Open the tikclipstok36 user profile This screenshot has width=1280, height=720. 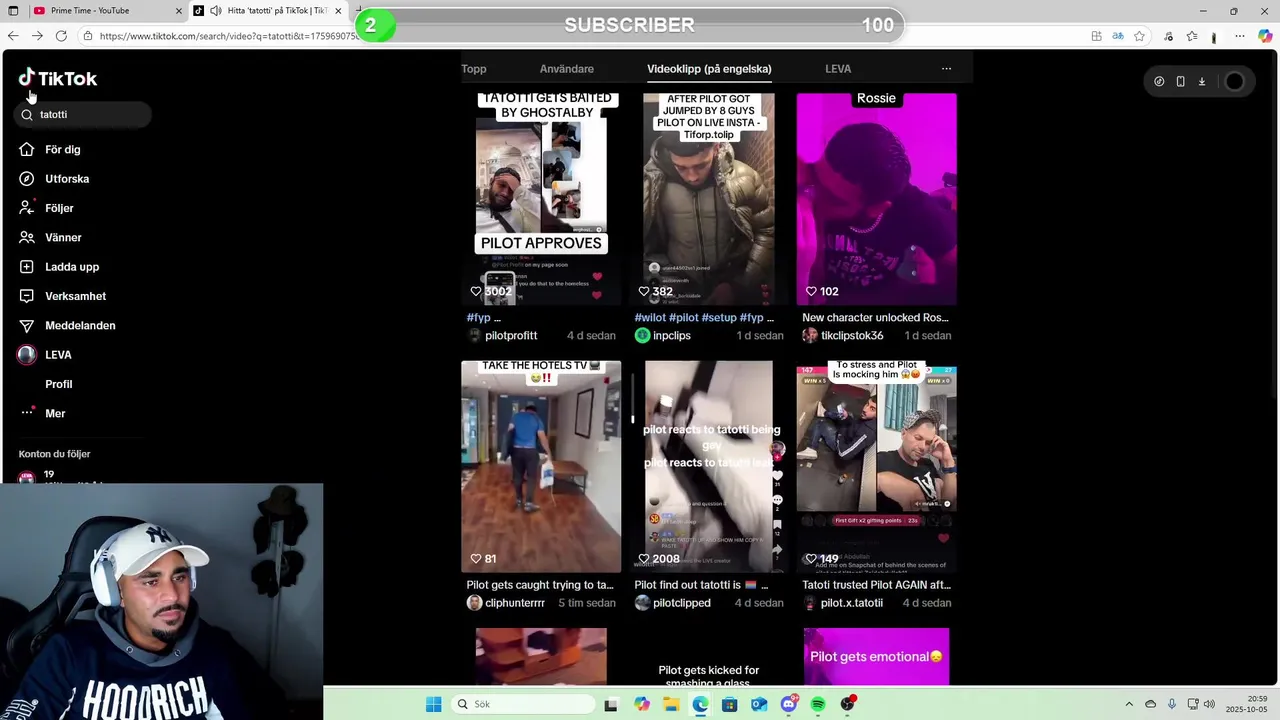[852, 336]
